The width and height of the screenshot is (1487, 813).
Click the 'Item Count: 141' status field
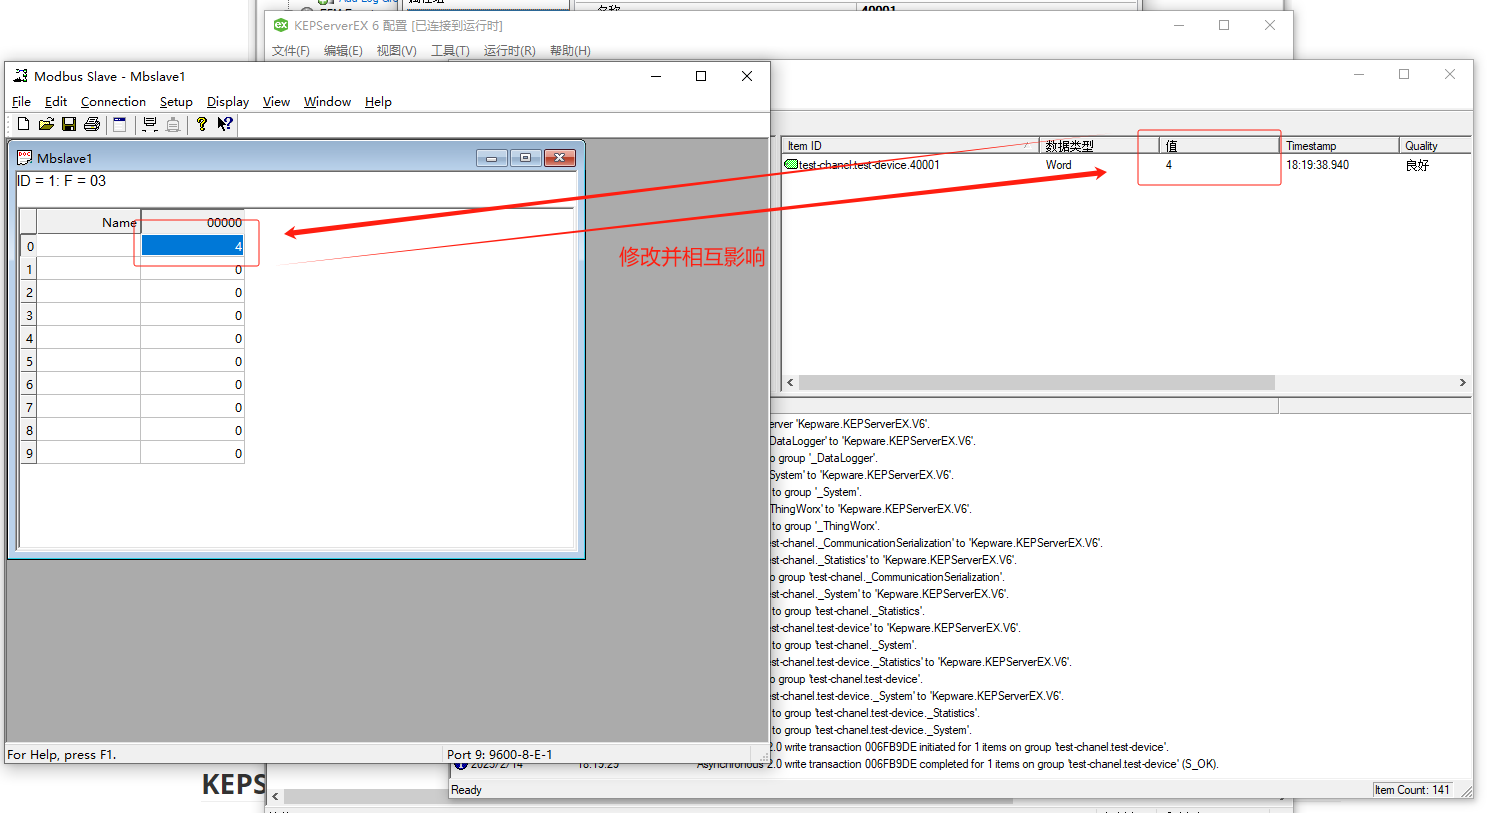click(1412, 790)
